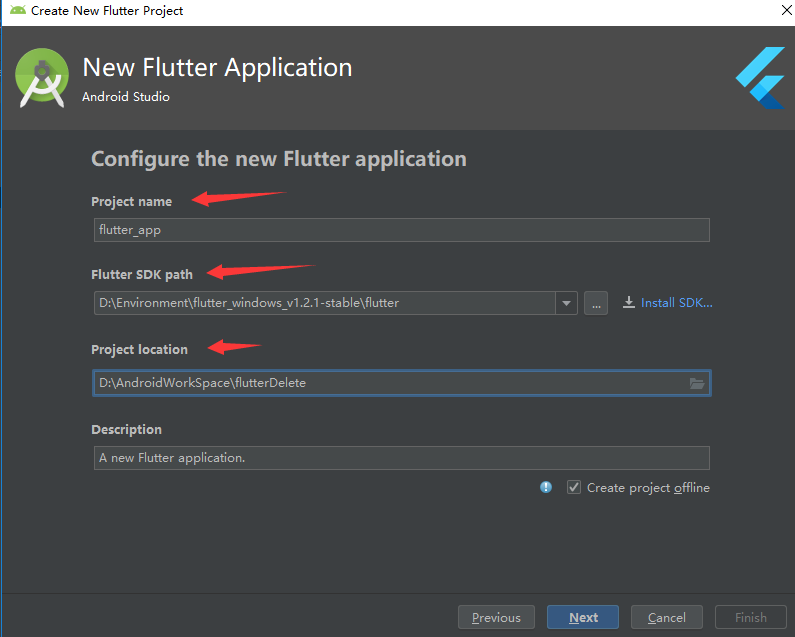The width and height of the screenshot is (795, 637).
Task: Click the Project name label
Action: (131, 202)
